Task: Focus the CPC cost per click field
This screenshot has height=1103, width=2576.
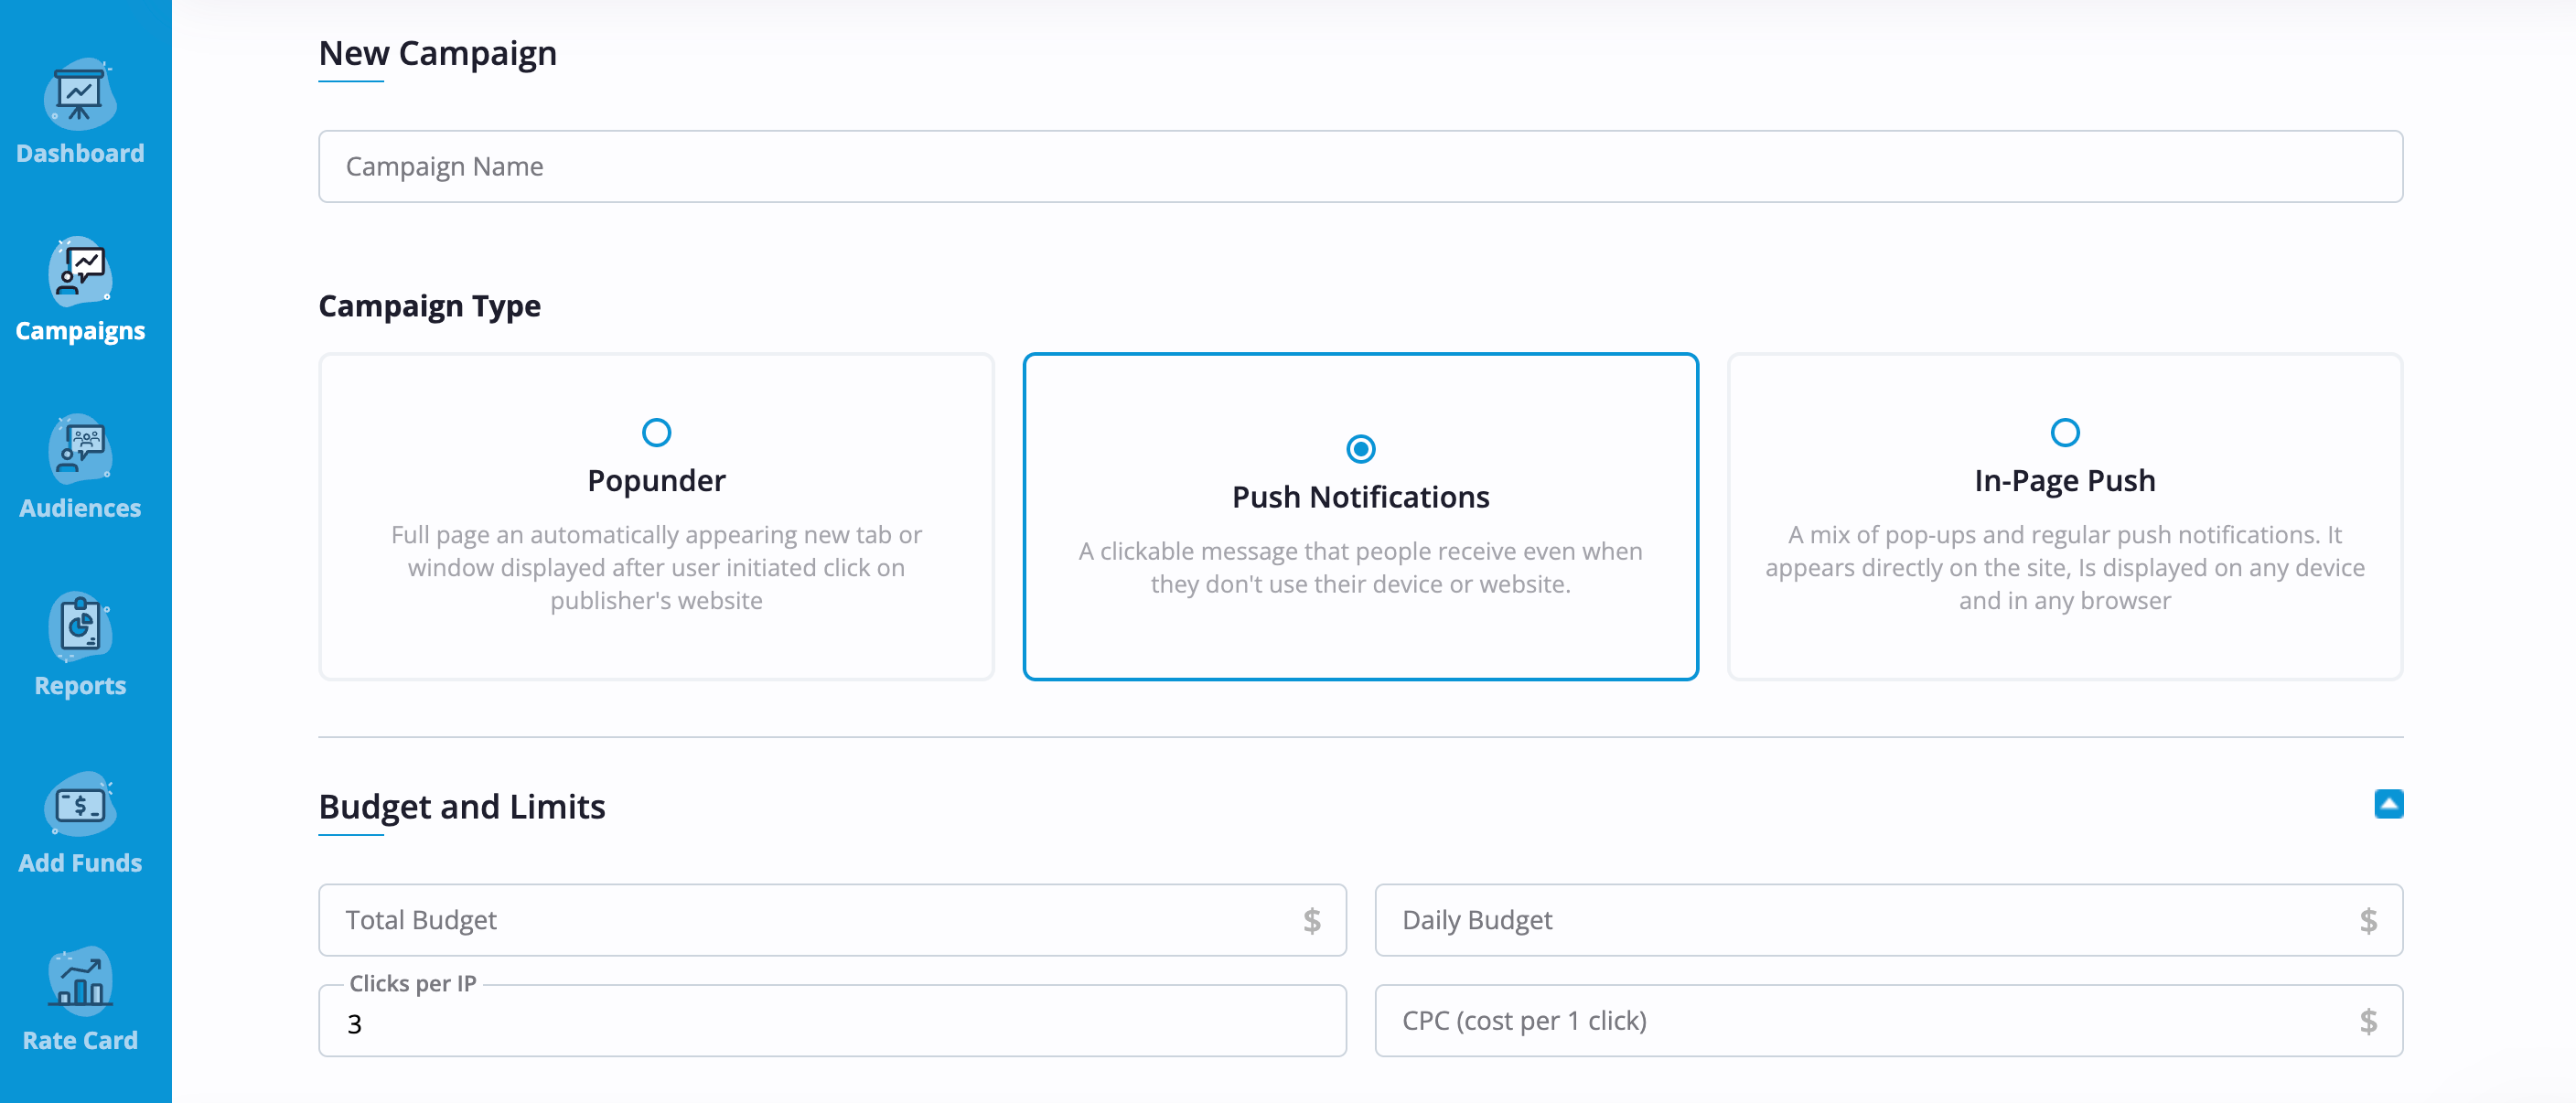Action: click(1888, 1021)
